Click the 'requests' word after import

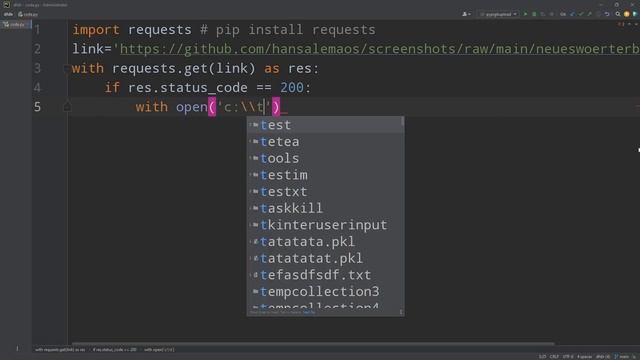tap(160, 30)
